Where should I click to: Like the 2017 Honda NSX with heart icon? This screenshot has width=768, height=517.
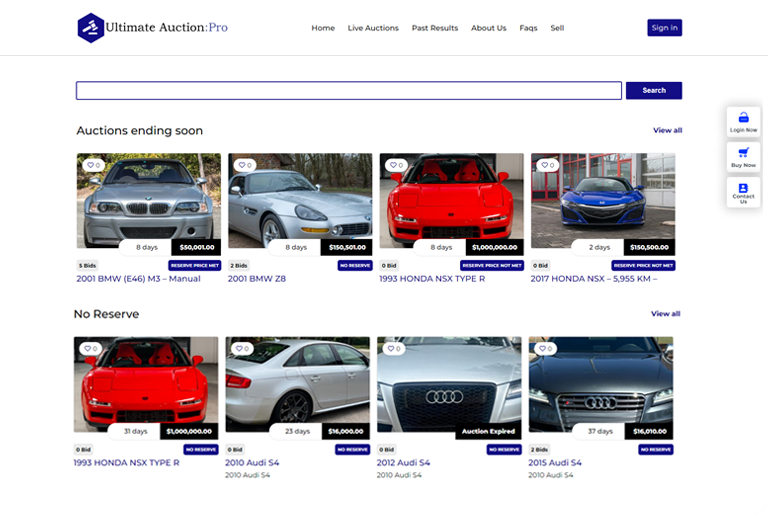pyautogui.click(x=544, y=165)
